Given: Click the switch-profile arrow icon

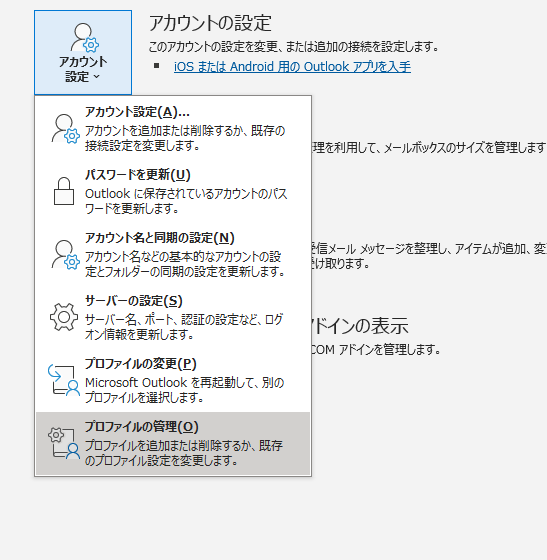Looking at the screenshot, I should [x=64, y=380].
